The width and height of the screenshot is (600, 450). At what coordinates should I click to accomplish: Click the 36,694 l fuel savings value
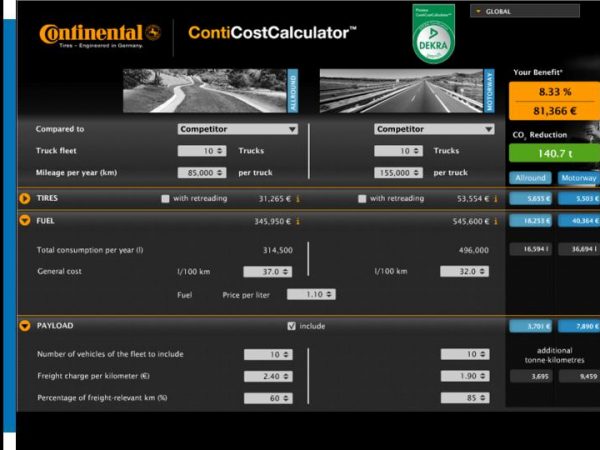click(579, 249)
